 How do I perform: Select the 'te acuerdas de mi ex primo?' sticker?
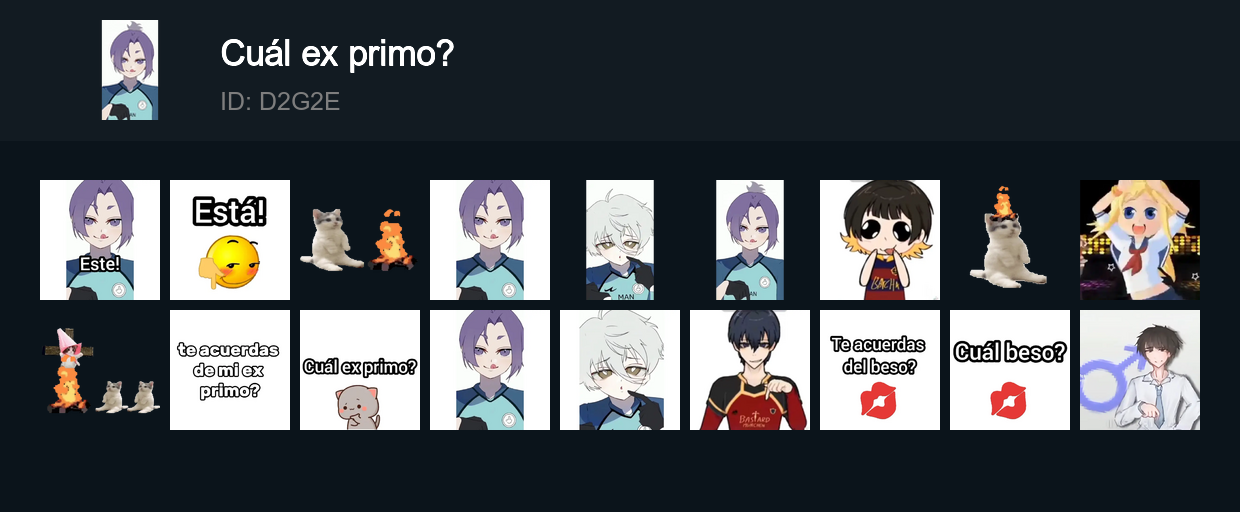click(230, 370)
